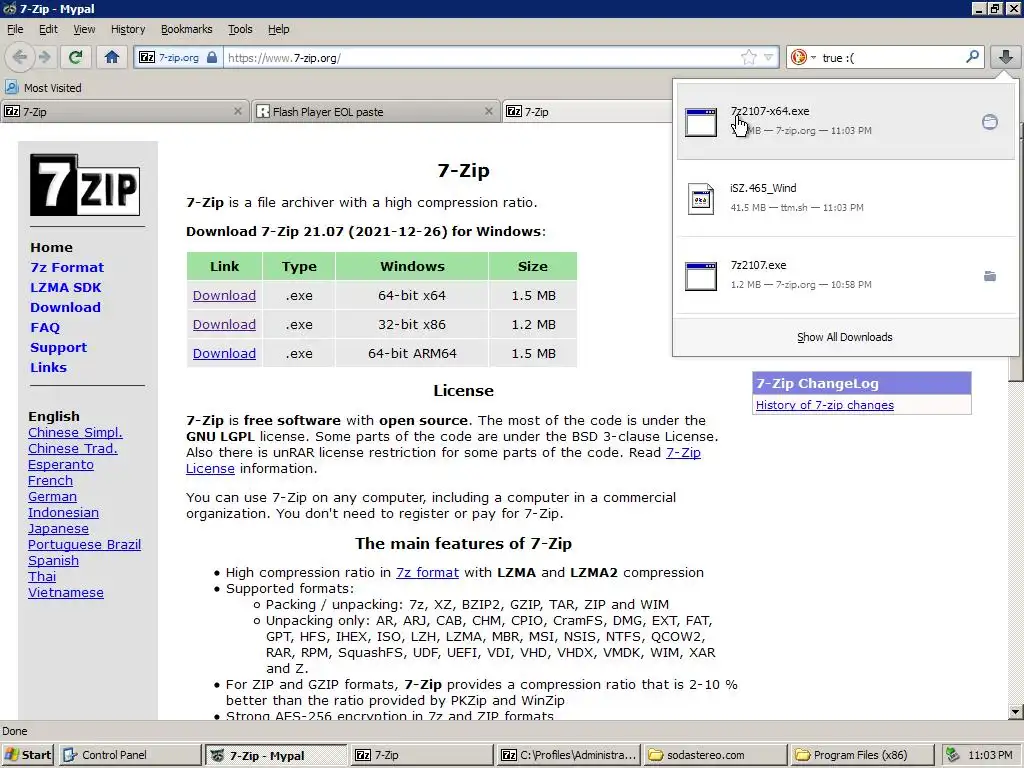Download the 64-bit x64 .exe installer
This screenshot has width=1024, height=768.
point(224,296)
